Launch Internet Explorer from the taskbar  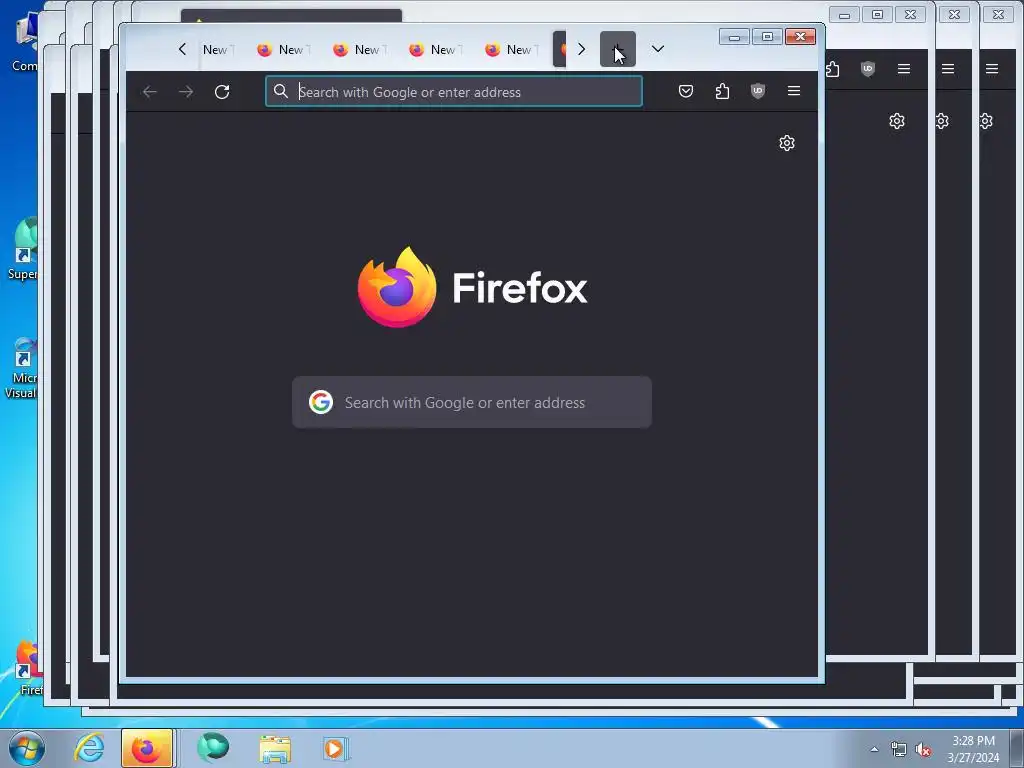89,748
